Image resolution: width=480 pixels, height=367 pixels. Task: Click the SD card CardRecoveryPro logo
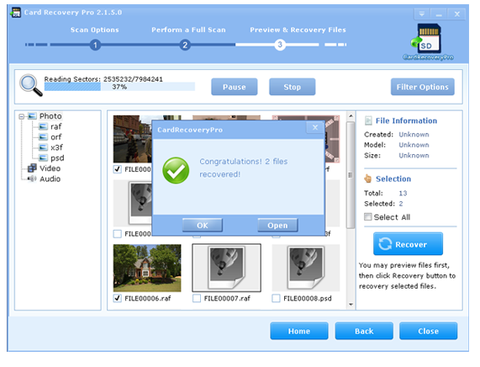click(x=428, y=42)
